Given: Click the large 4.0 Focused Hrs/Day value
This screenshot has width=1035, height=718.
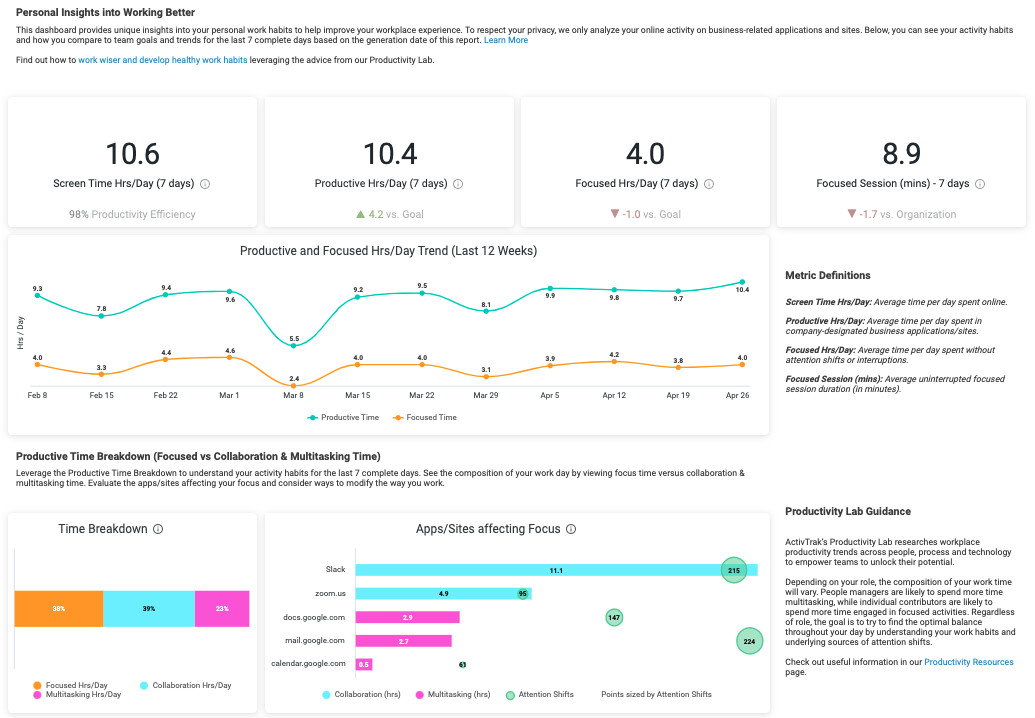Looking at the screenshot, I should pyautogui.click(x=646, y=154).
